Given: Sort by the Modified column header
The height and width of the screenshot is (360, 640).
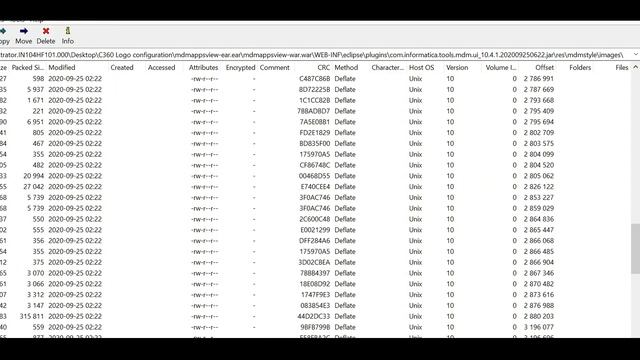Looking at the screenshot, I should pos(62,67).
